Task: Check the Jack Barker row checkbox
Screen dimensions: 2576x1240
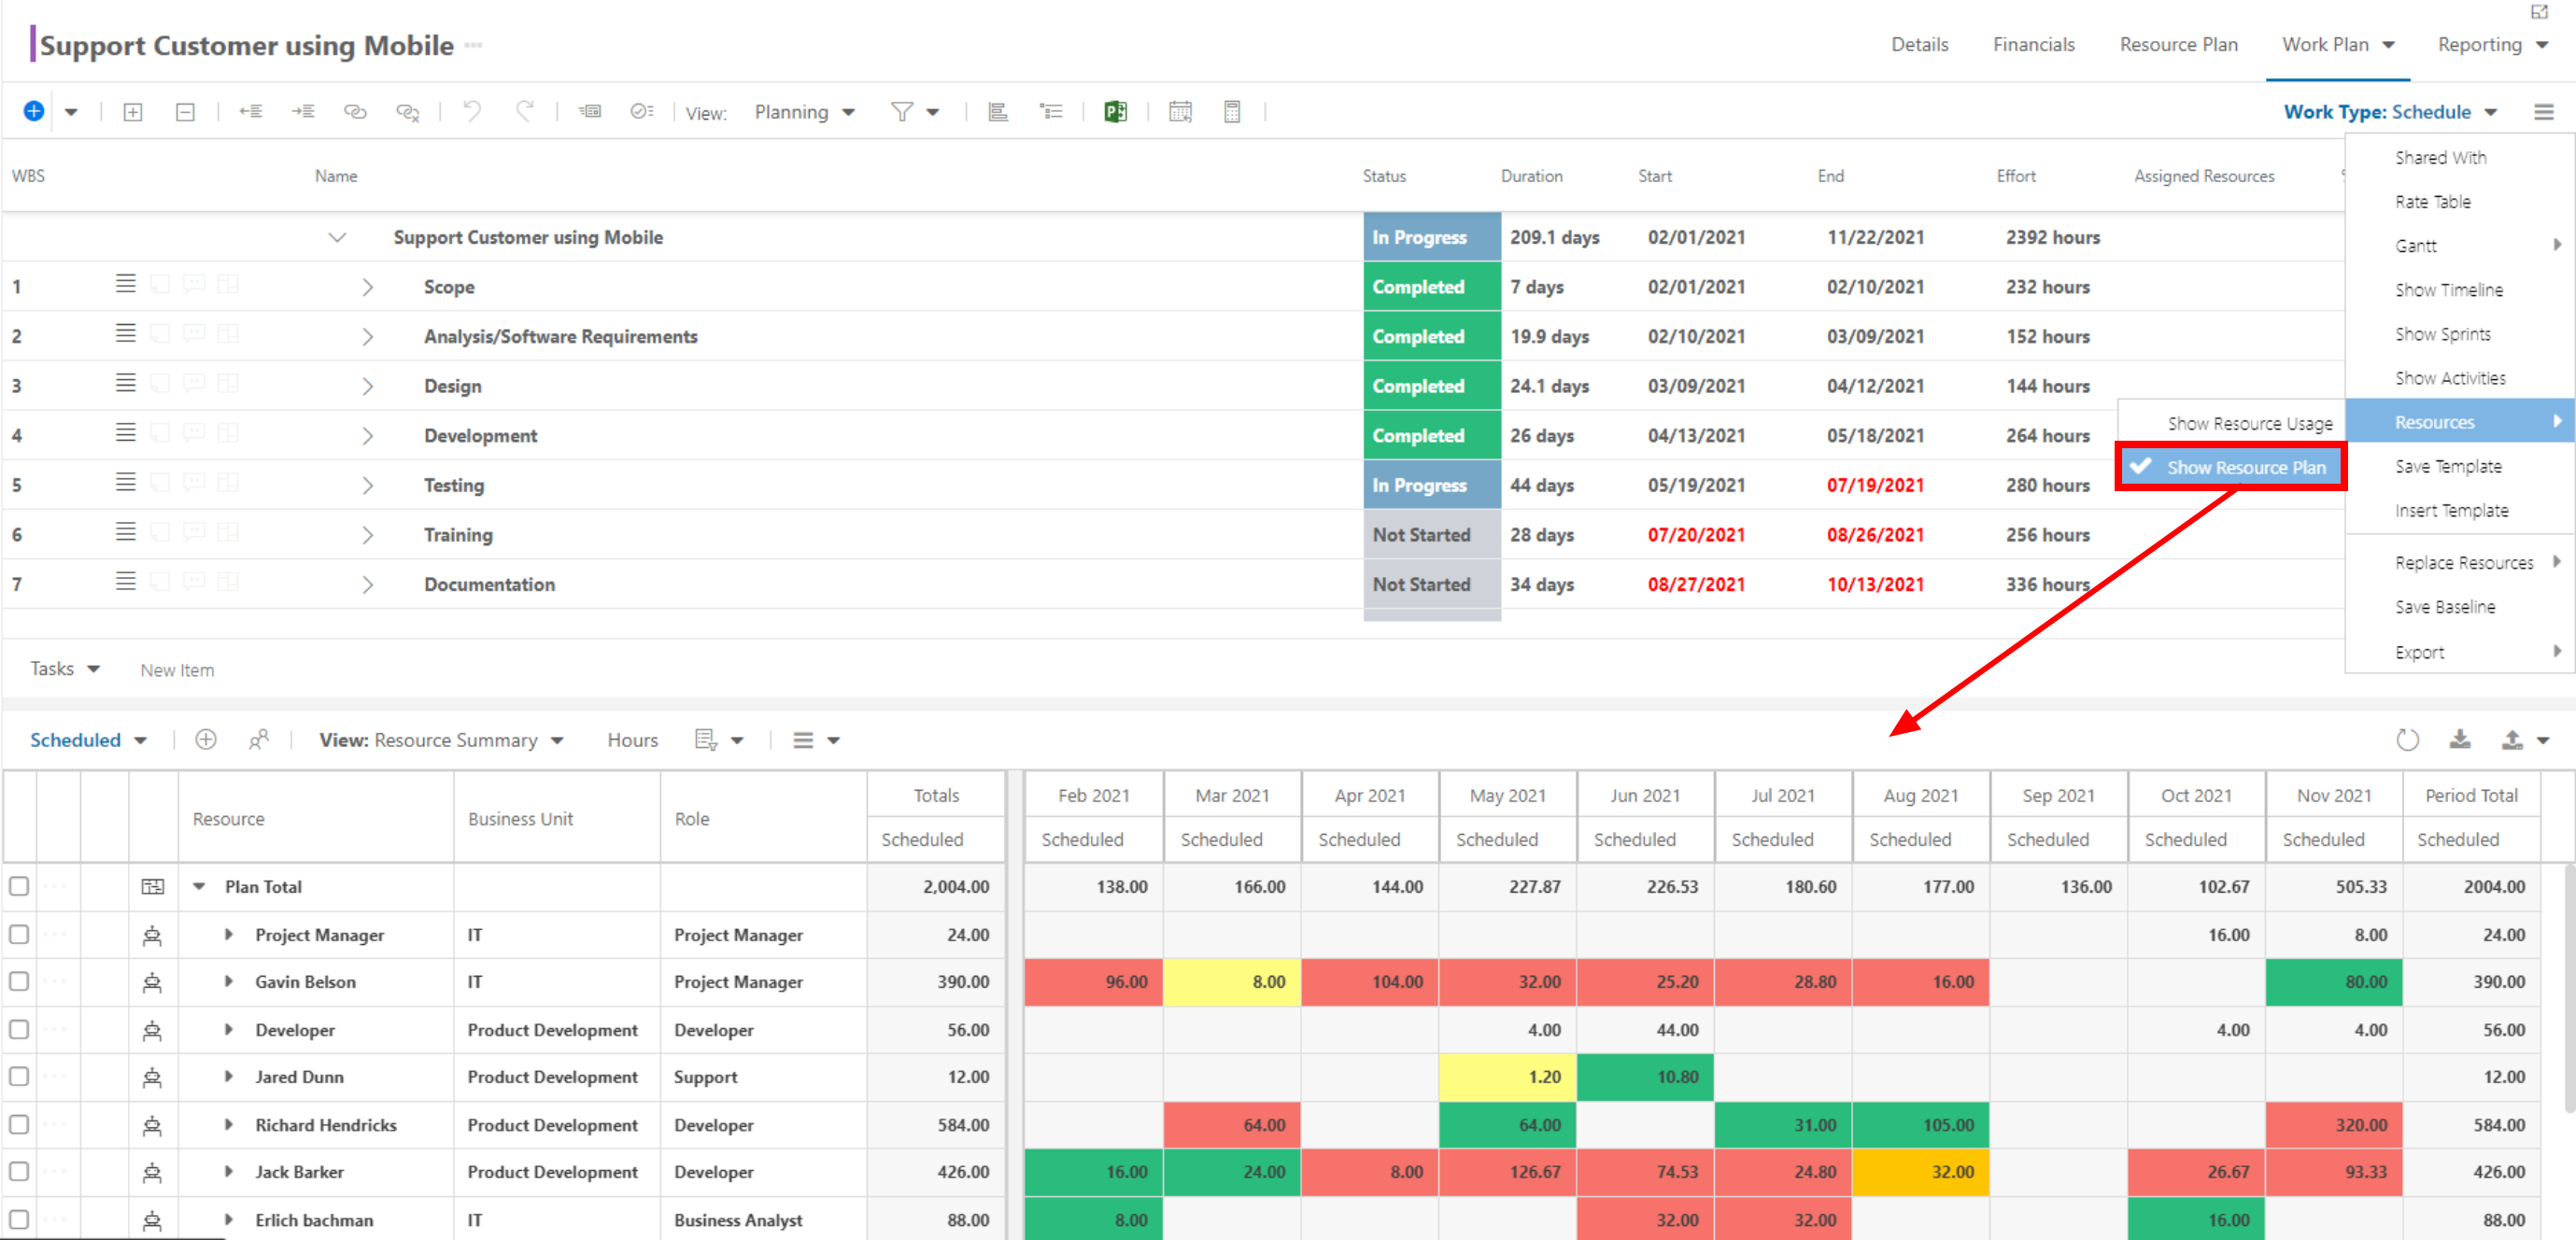Action: pyautogui.click(x=19, y=1172)
